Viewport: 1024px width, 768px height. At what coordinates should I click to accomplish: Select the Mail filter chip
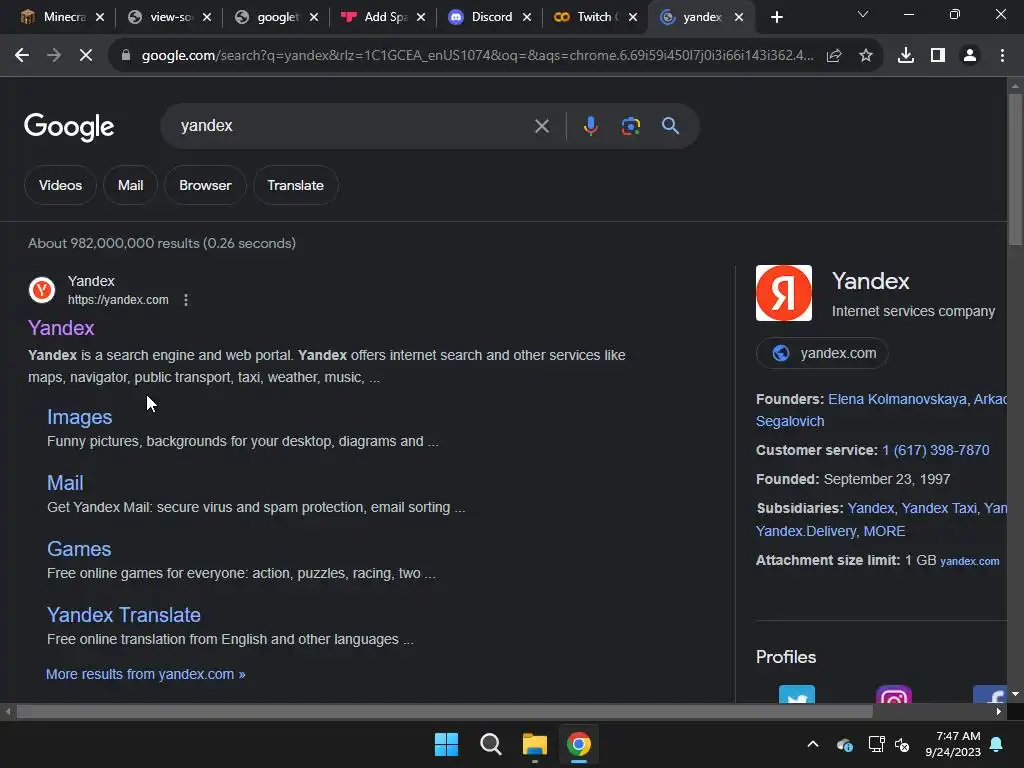click(x=131, y=185)
